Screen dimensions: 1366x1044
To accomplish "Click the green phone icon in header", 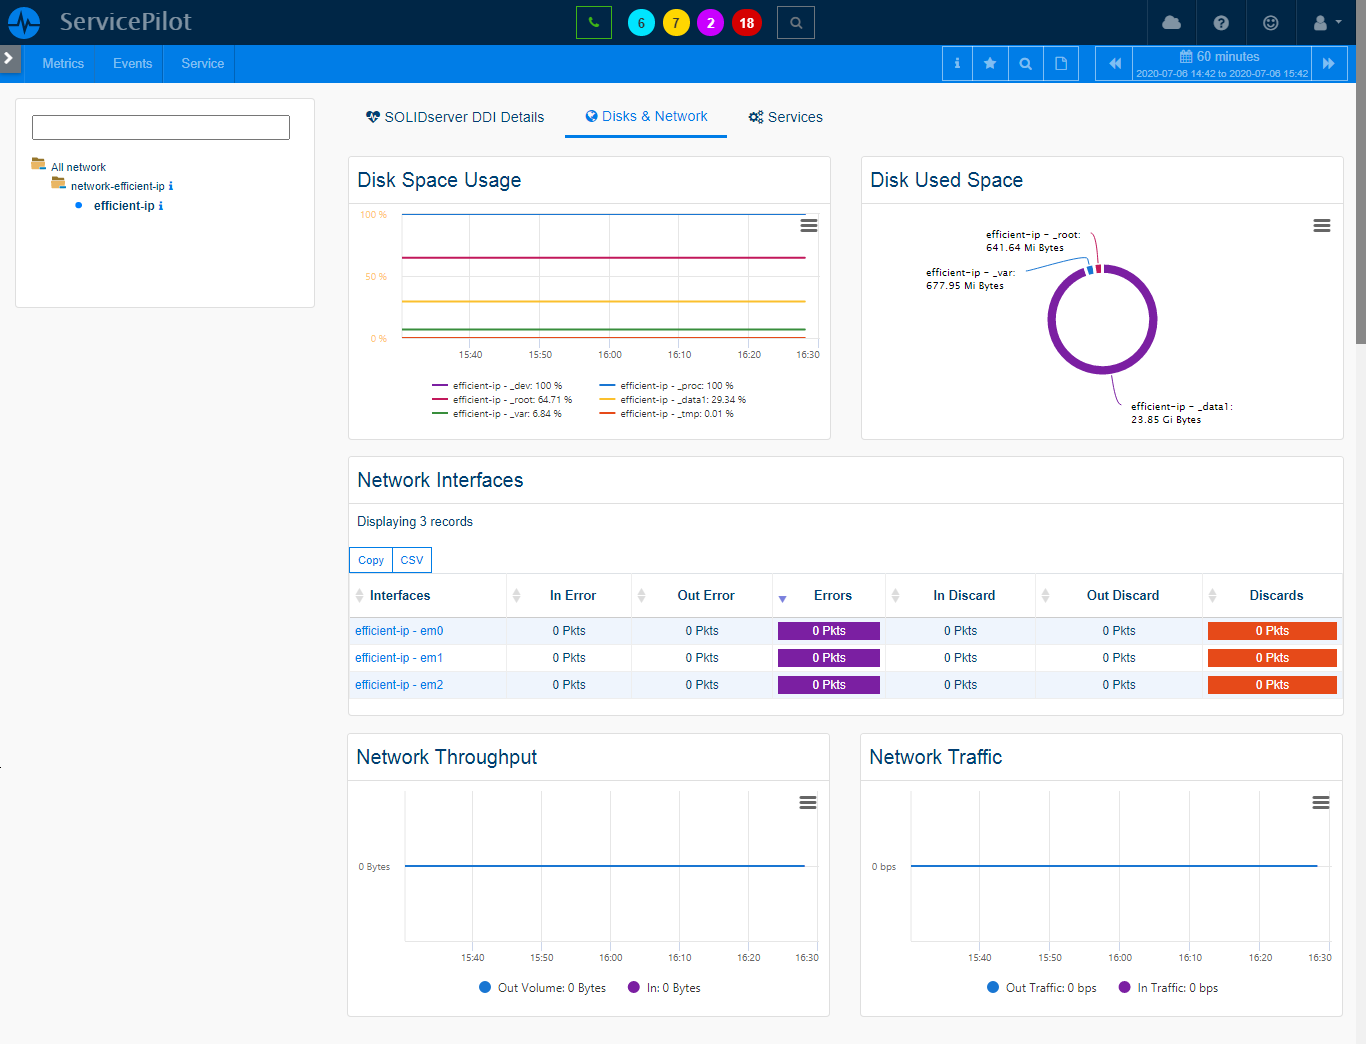I will 594,23.
